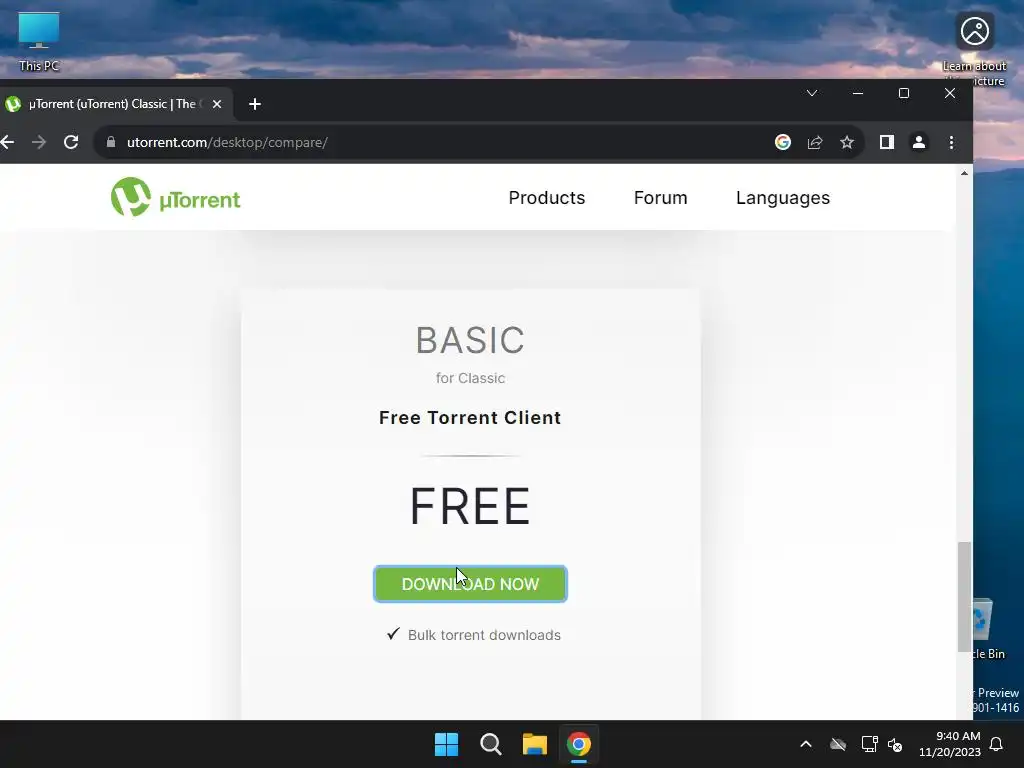Go back with Chrome's back arrow
The image size is (1024, 768).
point(7,142)
